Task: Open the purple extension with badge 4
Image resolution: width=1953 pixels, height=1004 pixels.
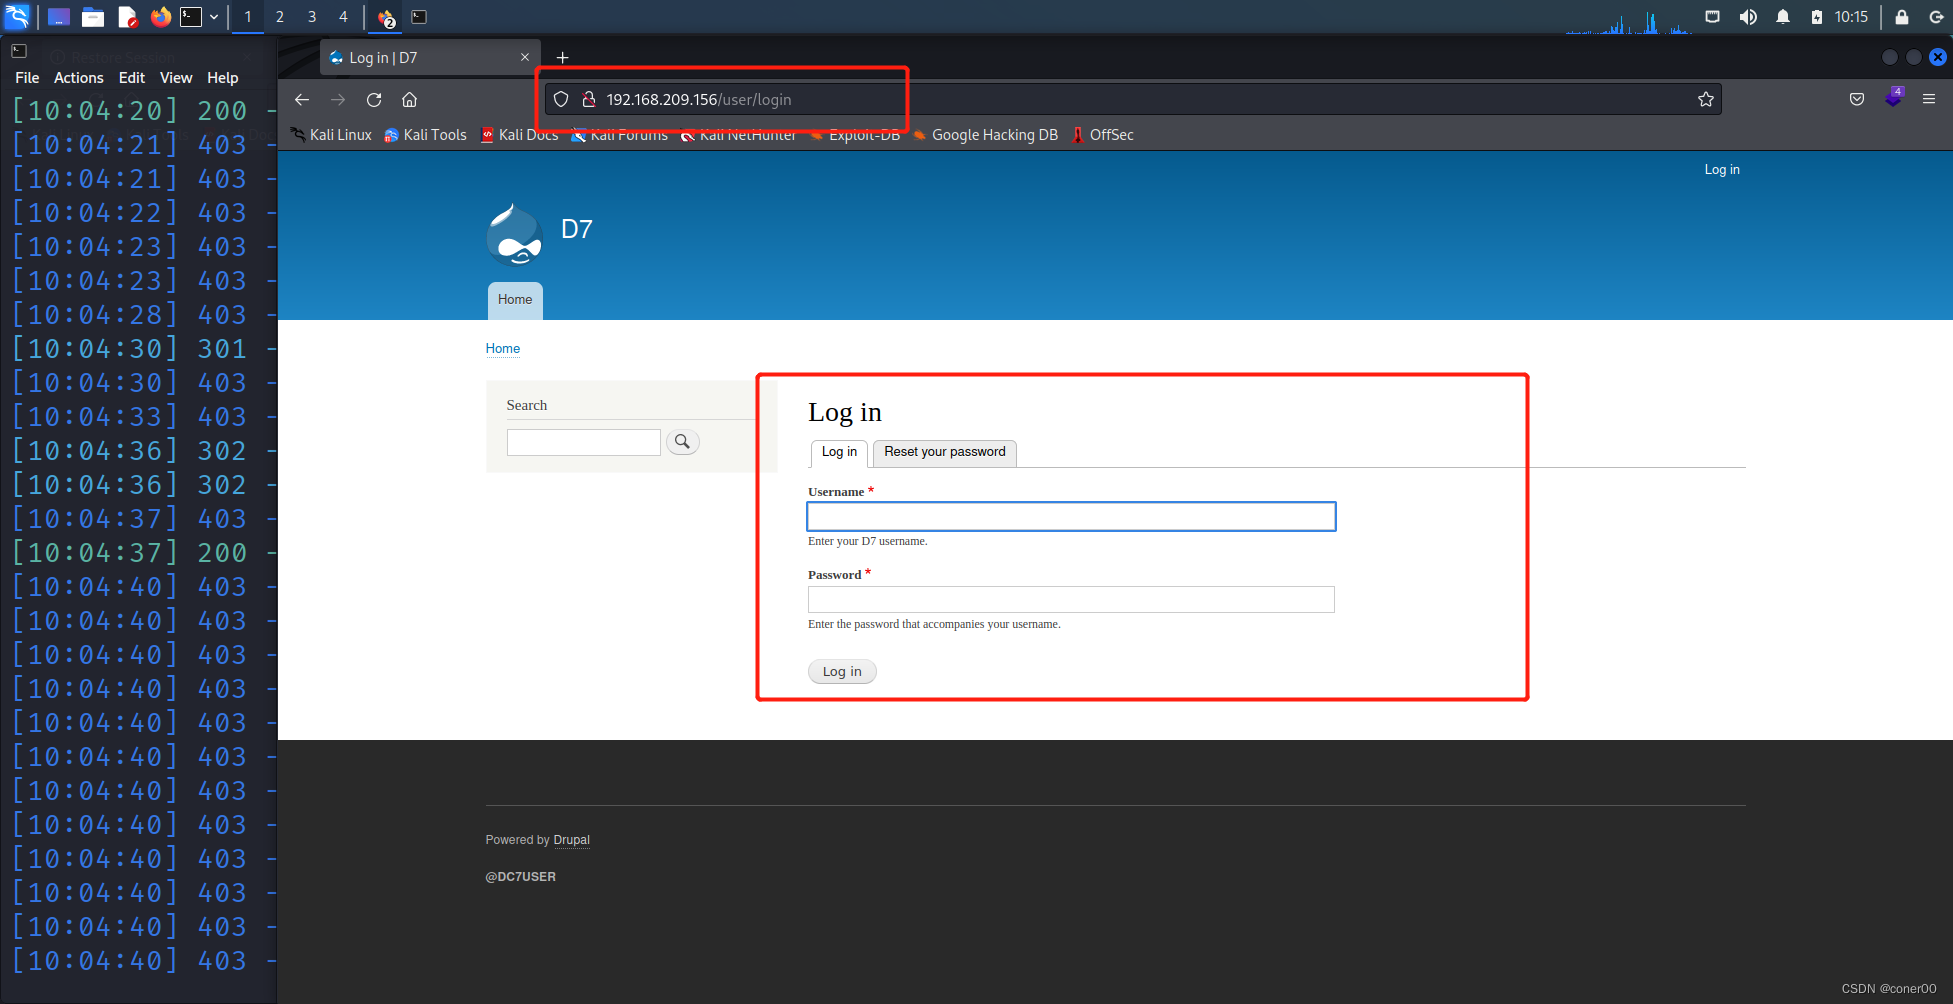Action: [x=1893, y=98]
